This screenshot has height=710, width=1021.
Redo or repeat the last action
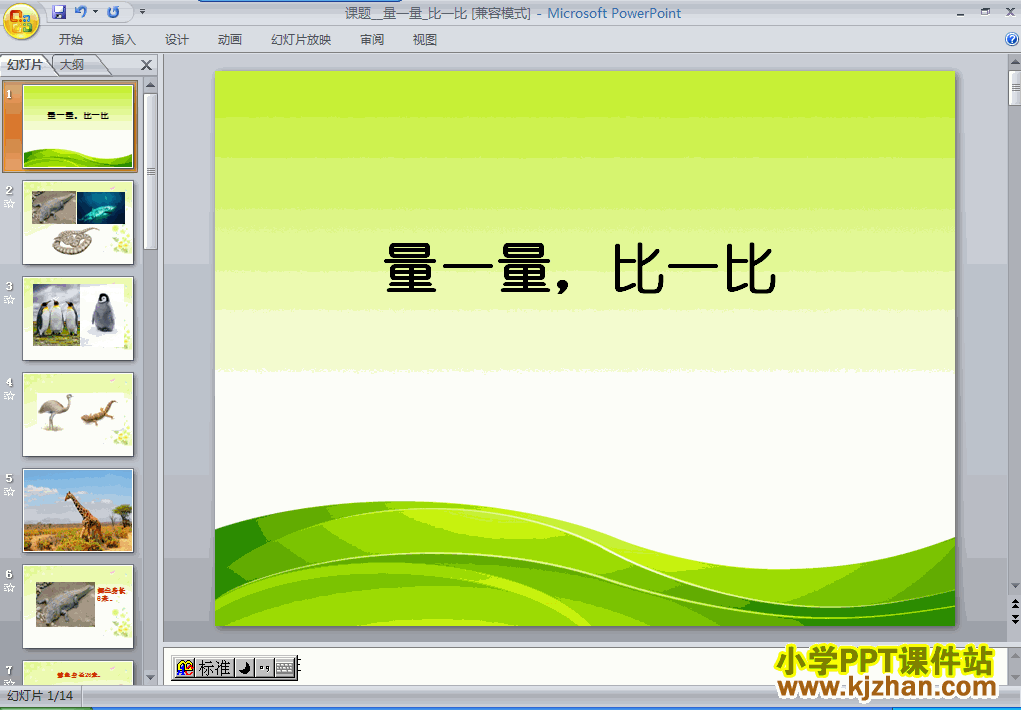[113, 12]
